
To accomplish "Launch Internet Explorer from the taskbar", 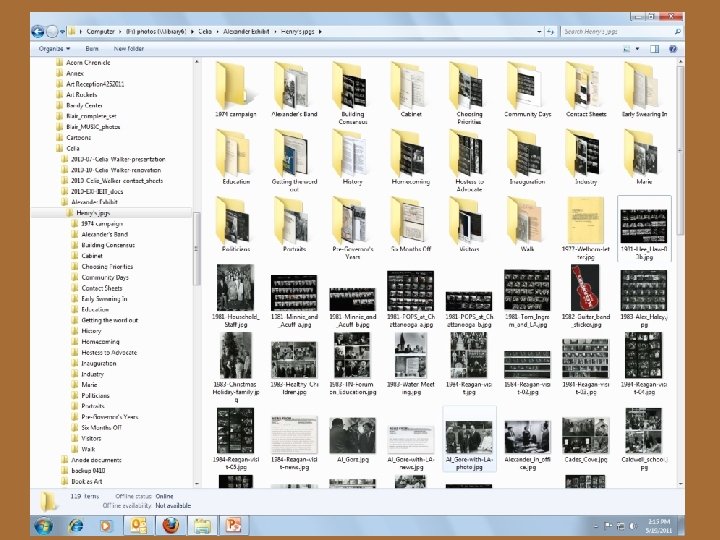I will [77, 525].
